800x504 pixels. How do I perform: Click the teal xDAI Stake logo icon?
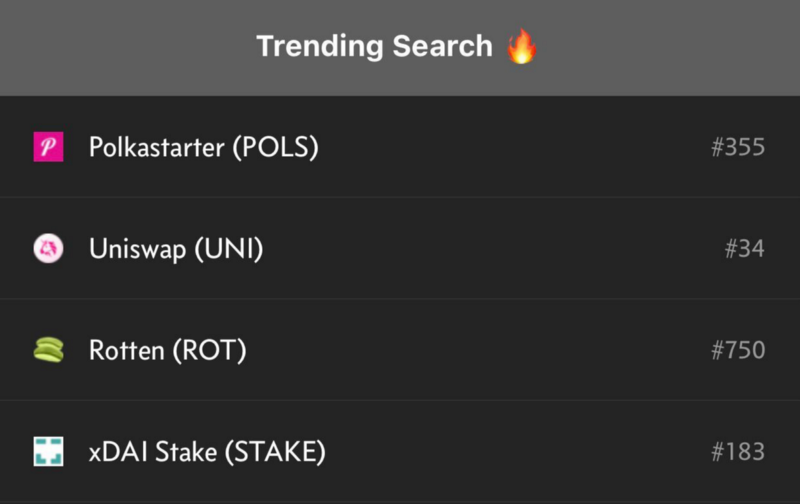pos(48,451)
